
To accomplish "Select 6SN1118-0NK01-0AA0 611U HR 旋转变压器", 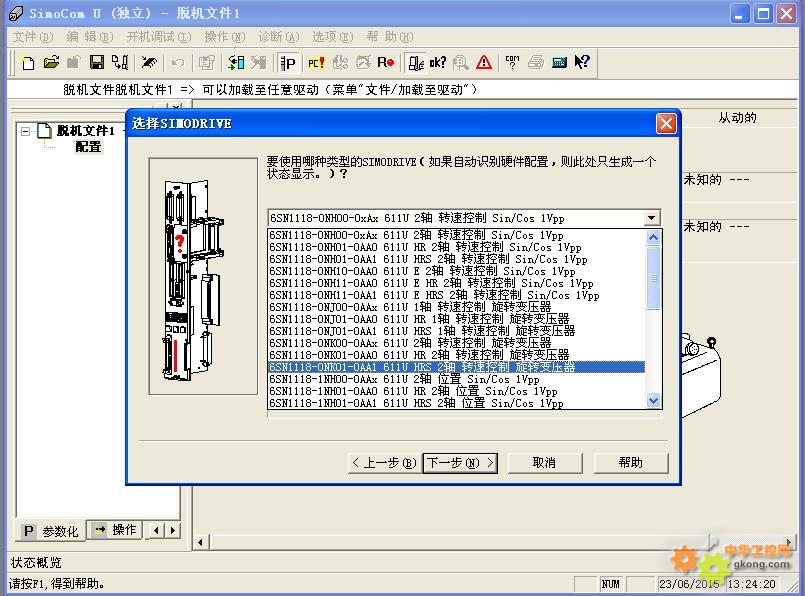I will (x=456, y=355).
